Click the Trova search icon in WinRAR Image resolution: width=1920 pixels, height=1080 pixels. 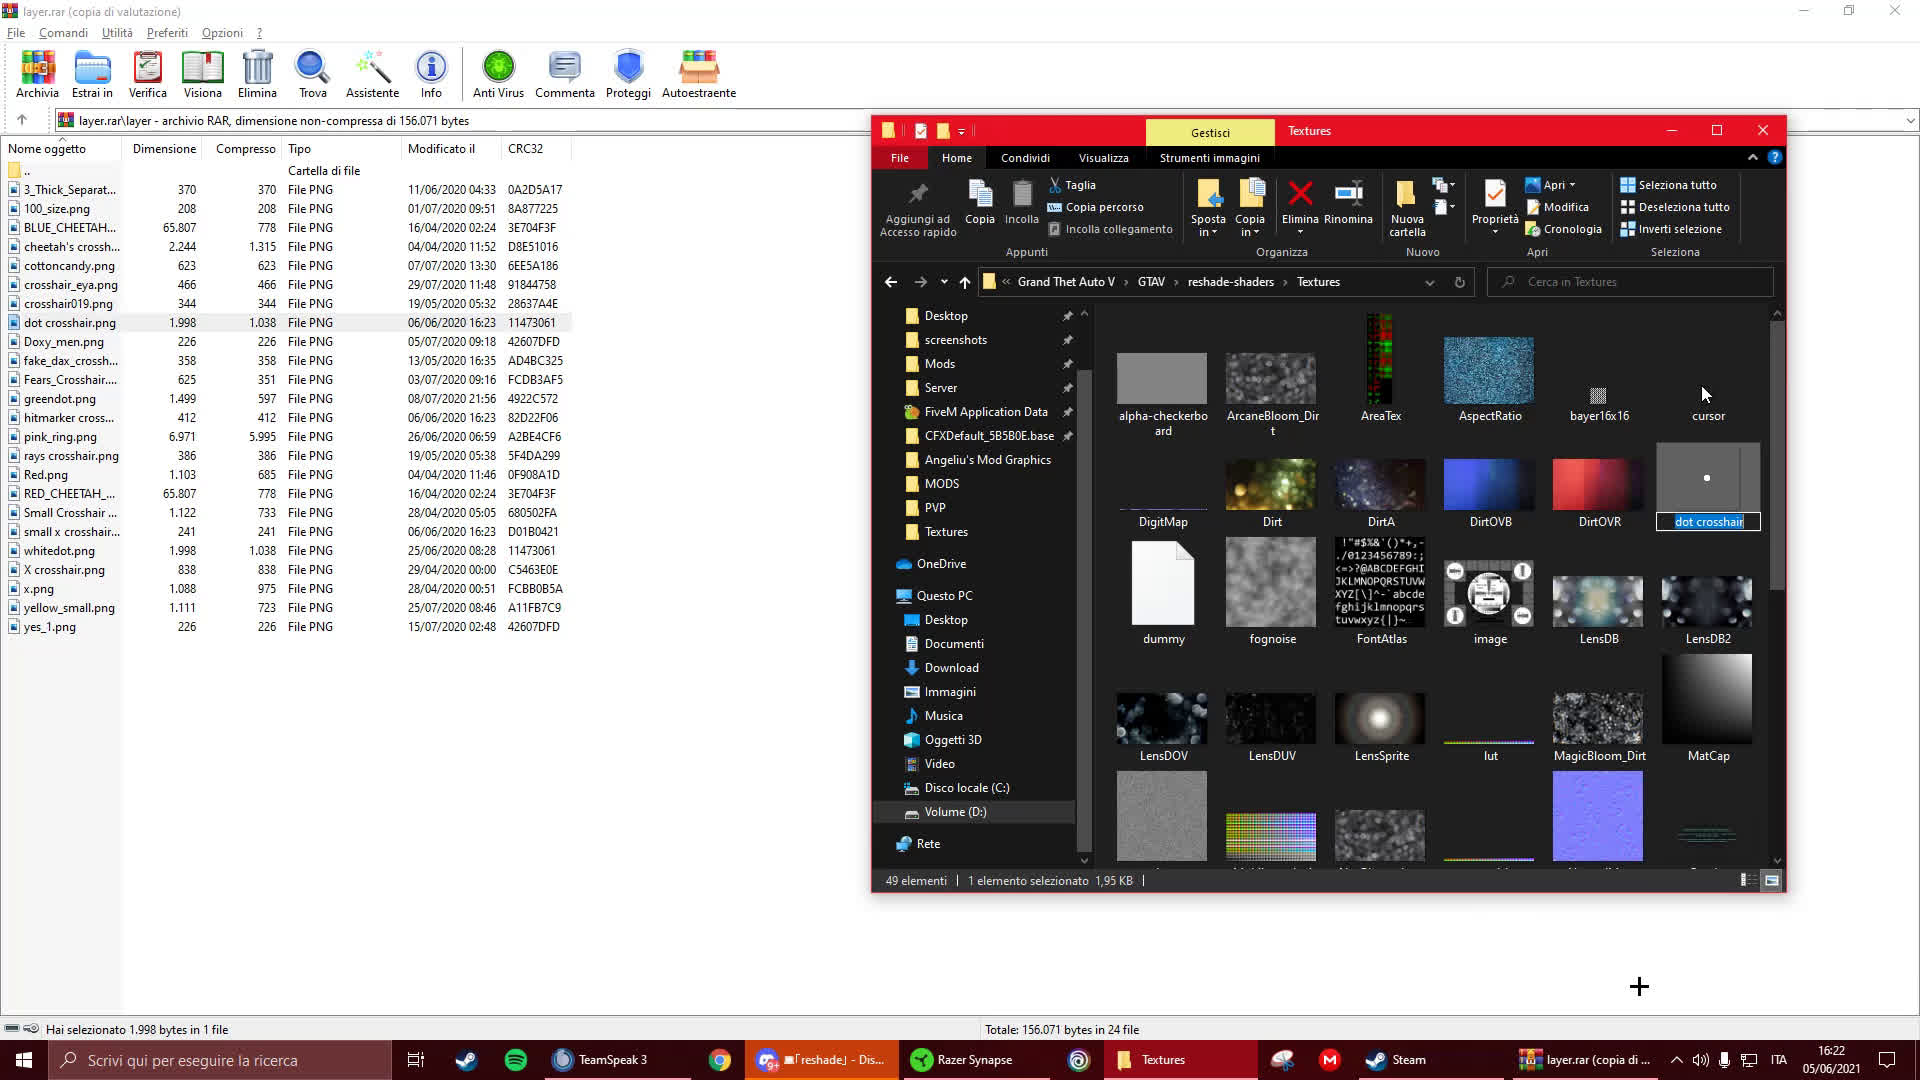pyautogui.click(x=312, y=70)
